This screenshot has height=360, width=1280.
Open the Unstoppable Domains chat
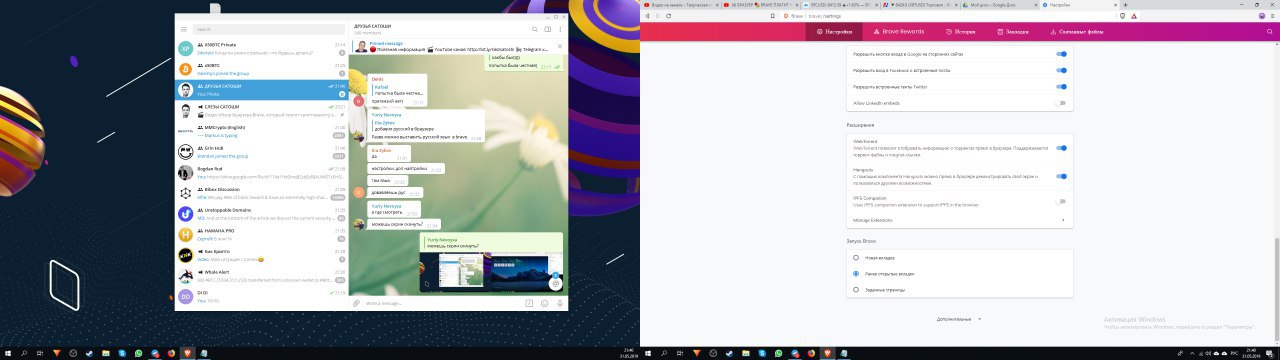coord(261,214)
